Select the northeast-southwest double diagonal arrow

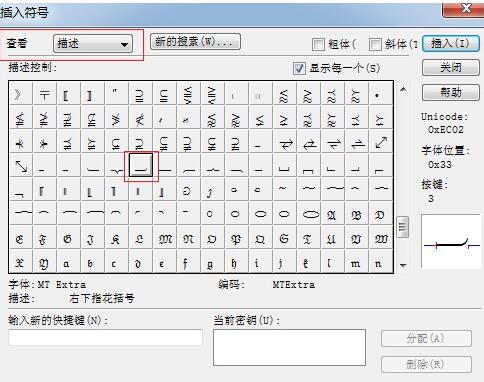pos(380,142)
